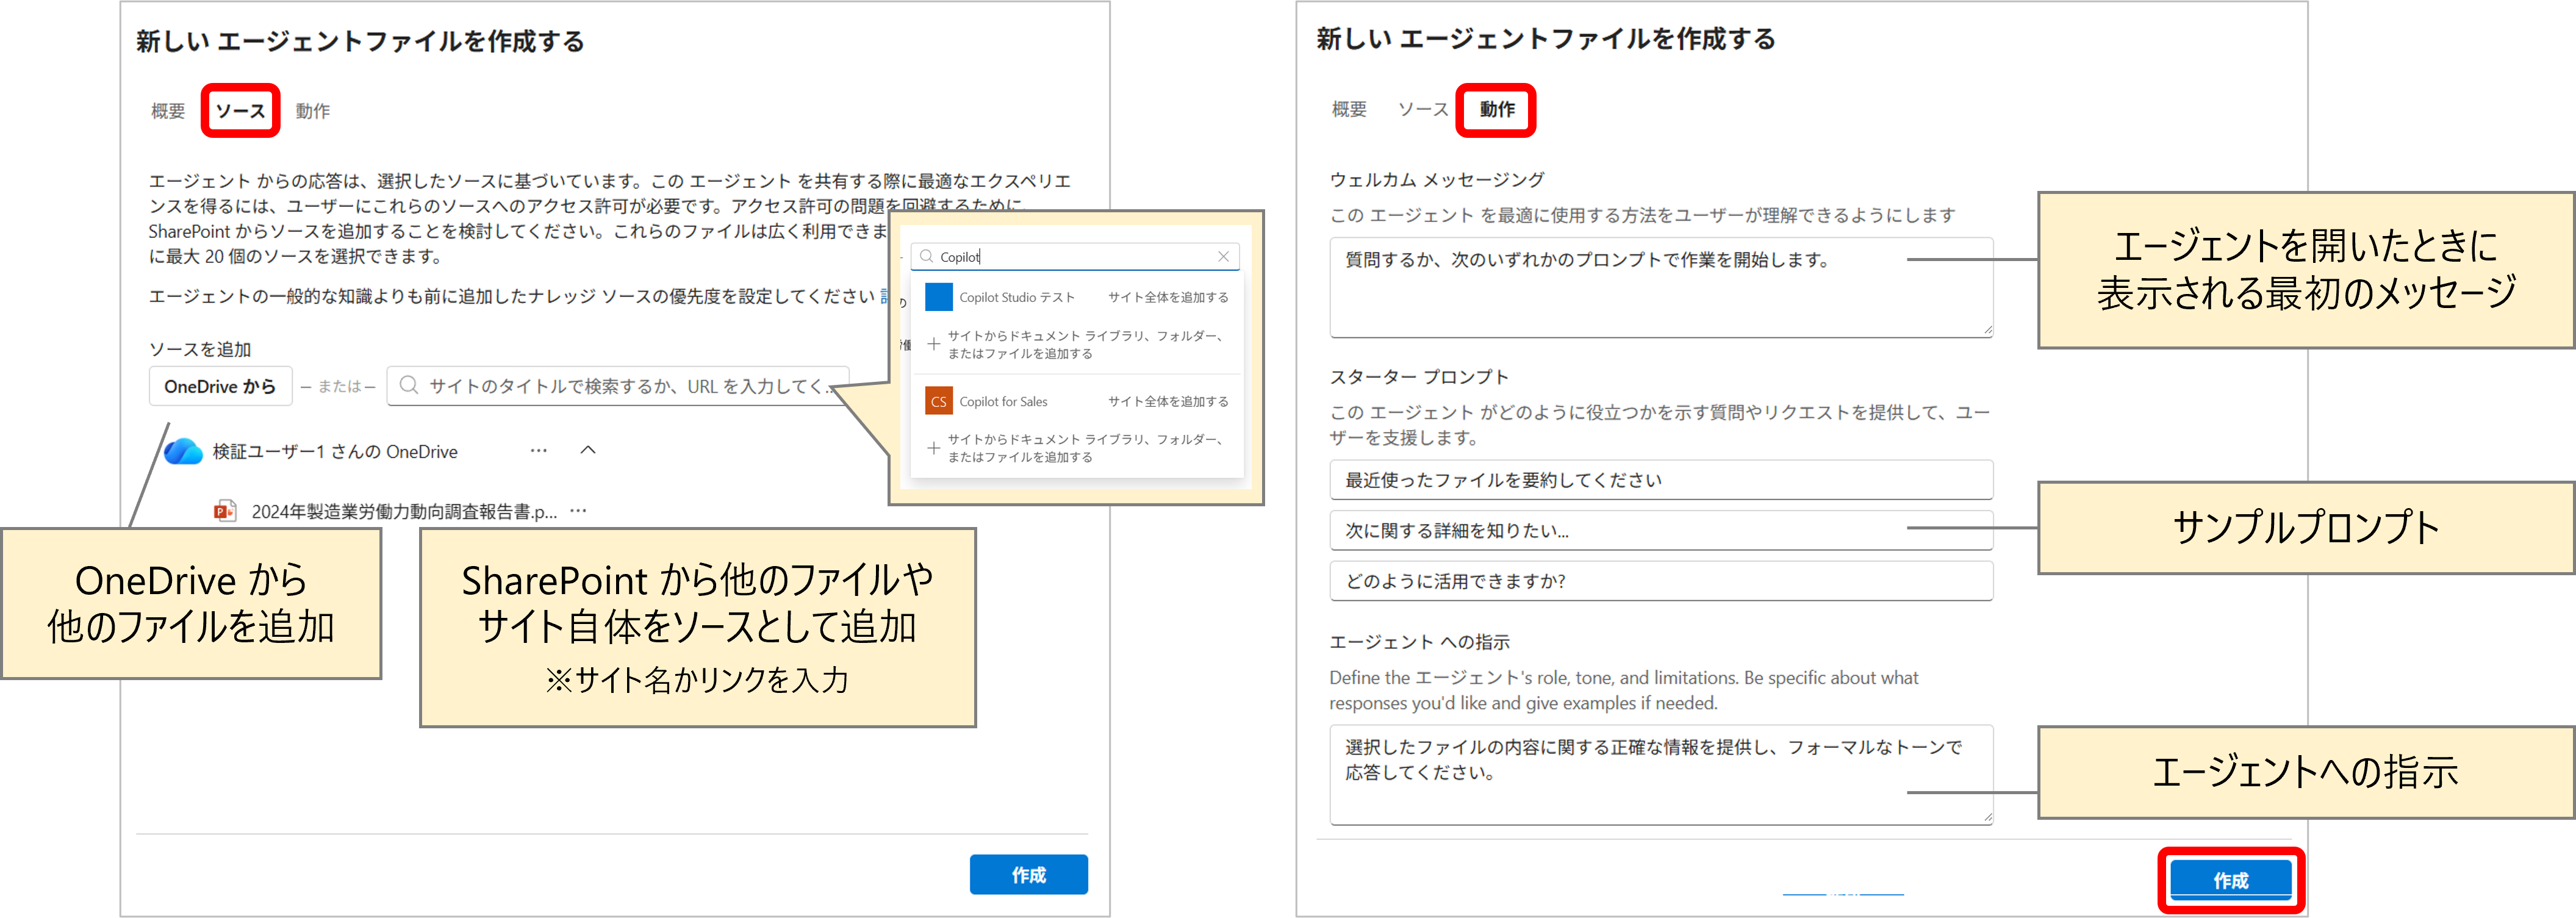Screen dimensions: 2576x918
Task: Click the Copilot Studio テスト site icon
Action: click(x=938, y=297)
